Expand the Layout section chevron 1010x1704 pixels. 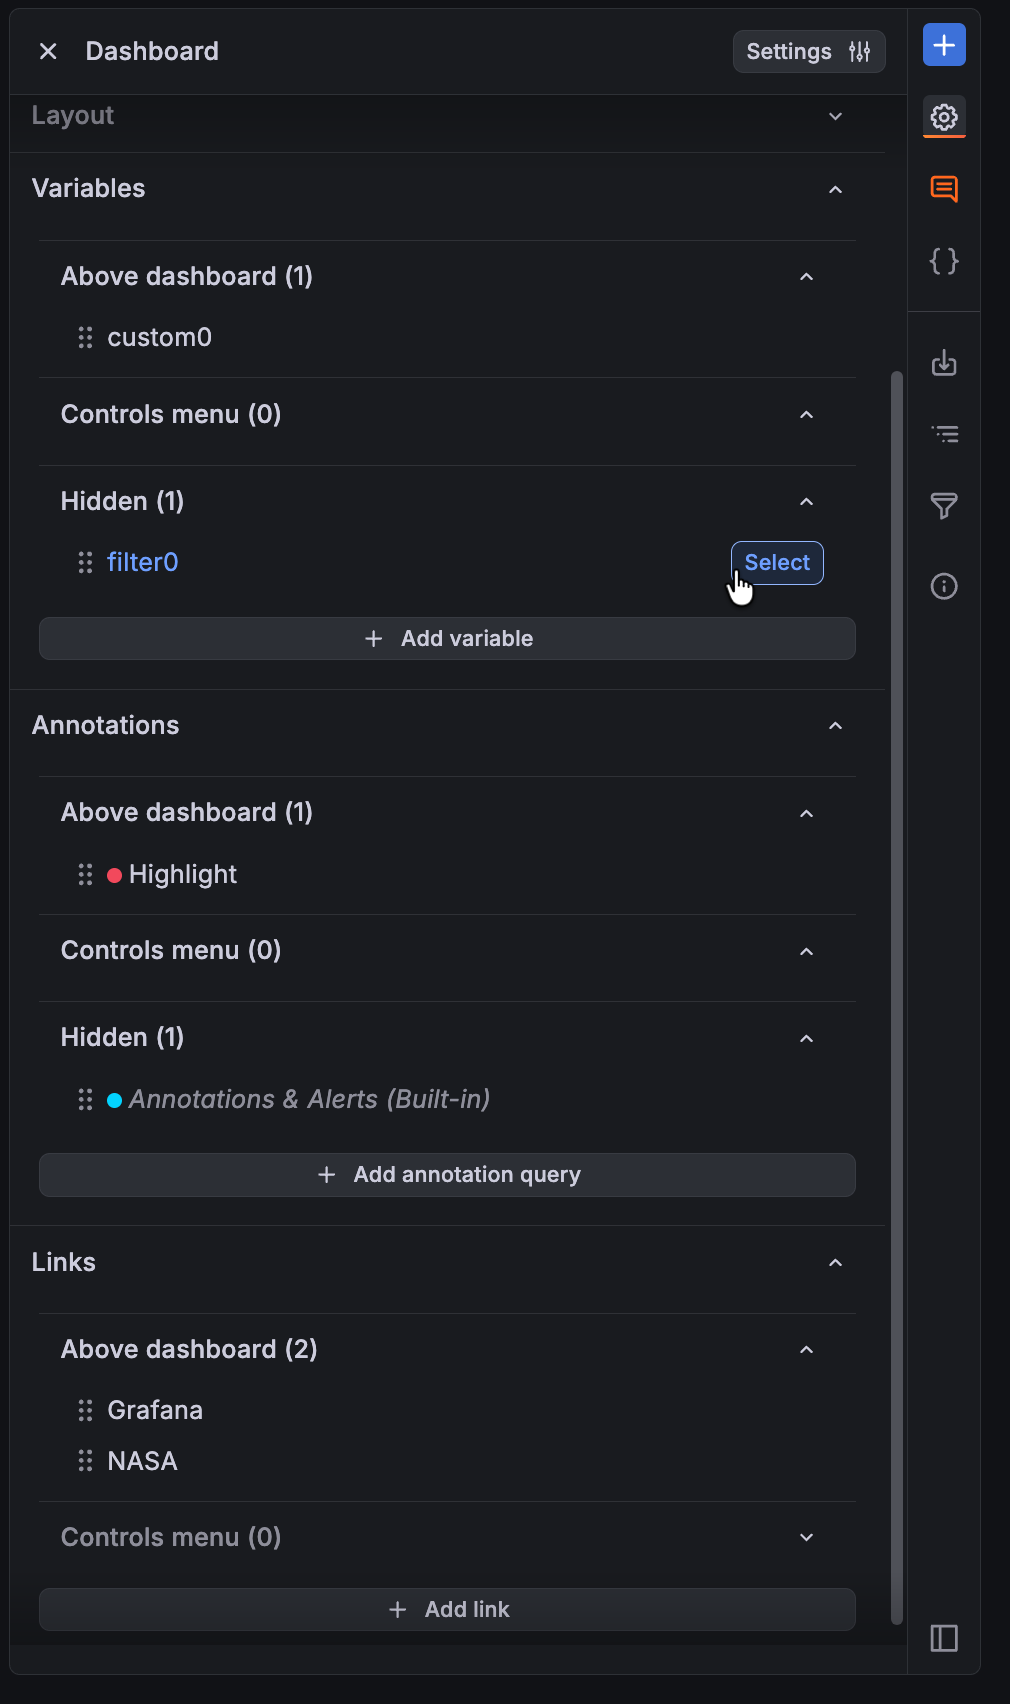[x=836, y=116]
